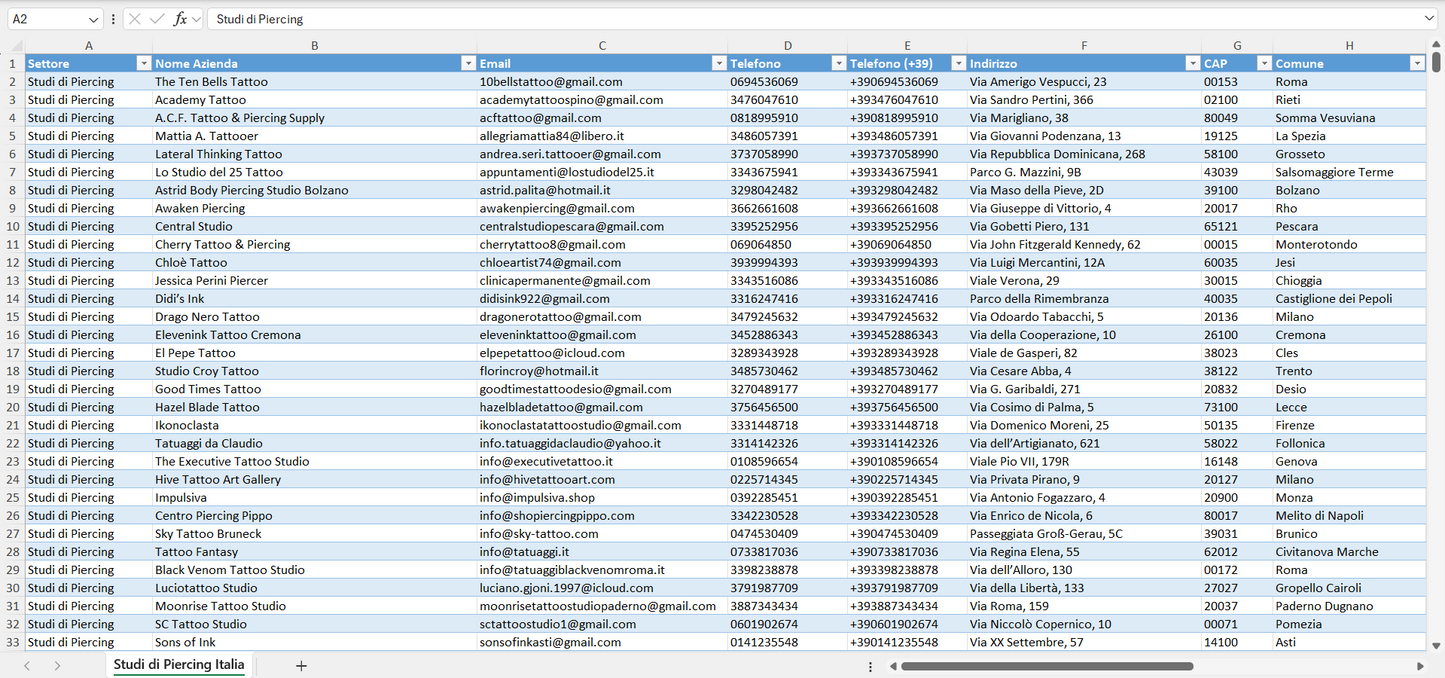The image size is (1445, 678).
Task: Click the three-dot splitter before the horizontal scrollbar
Action: click(870, 666)
